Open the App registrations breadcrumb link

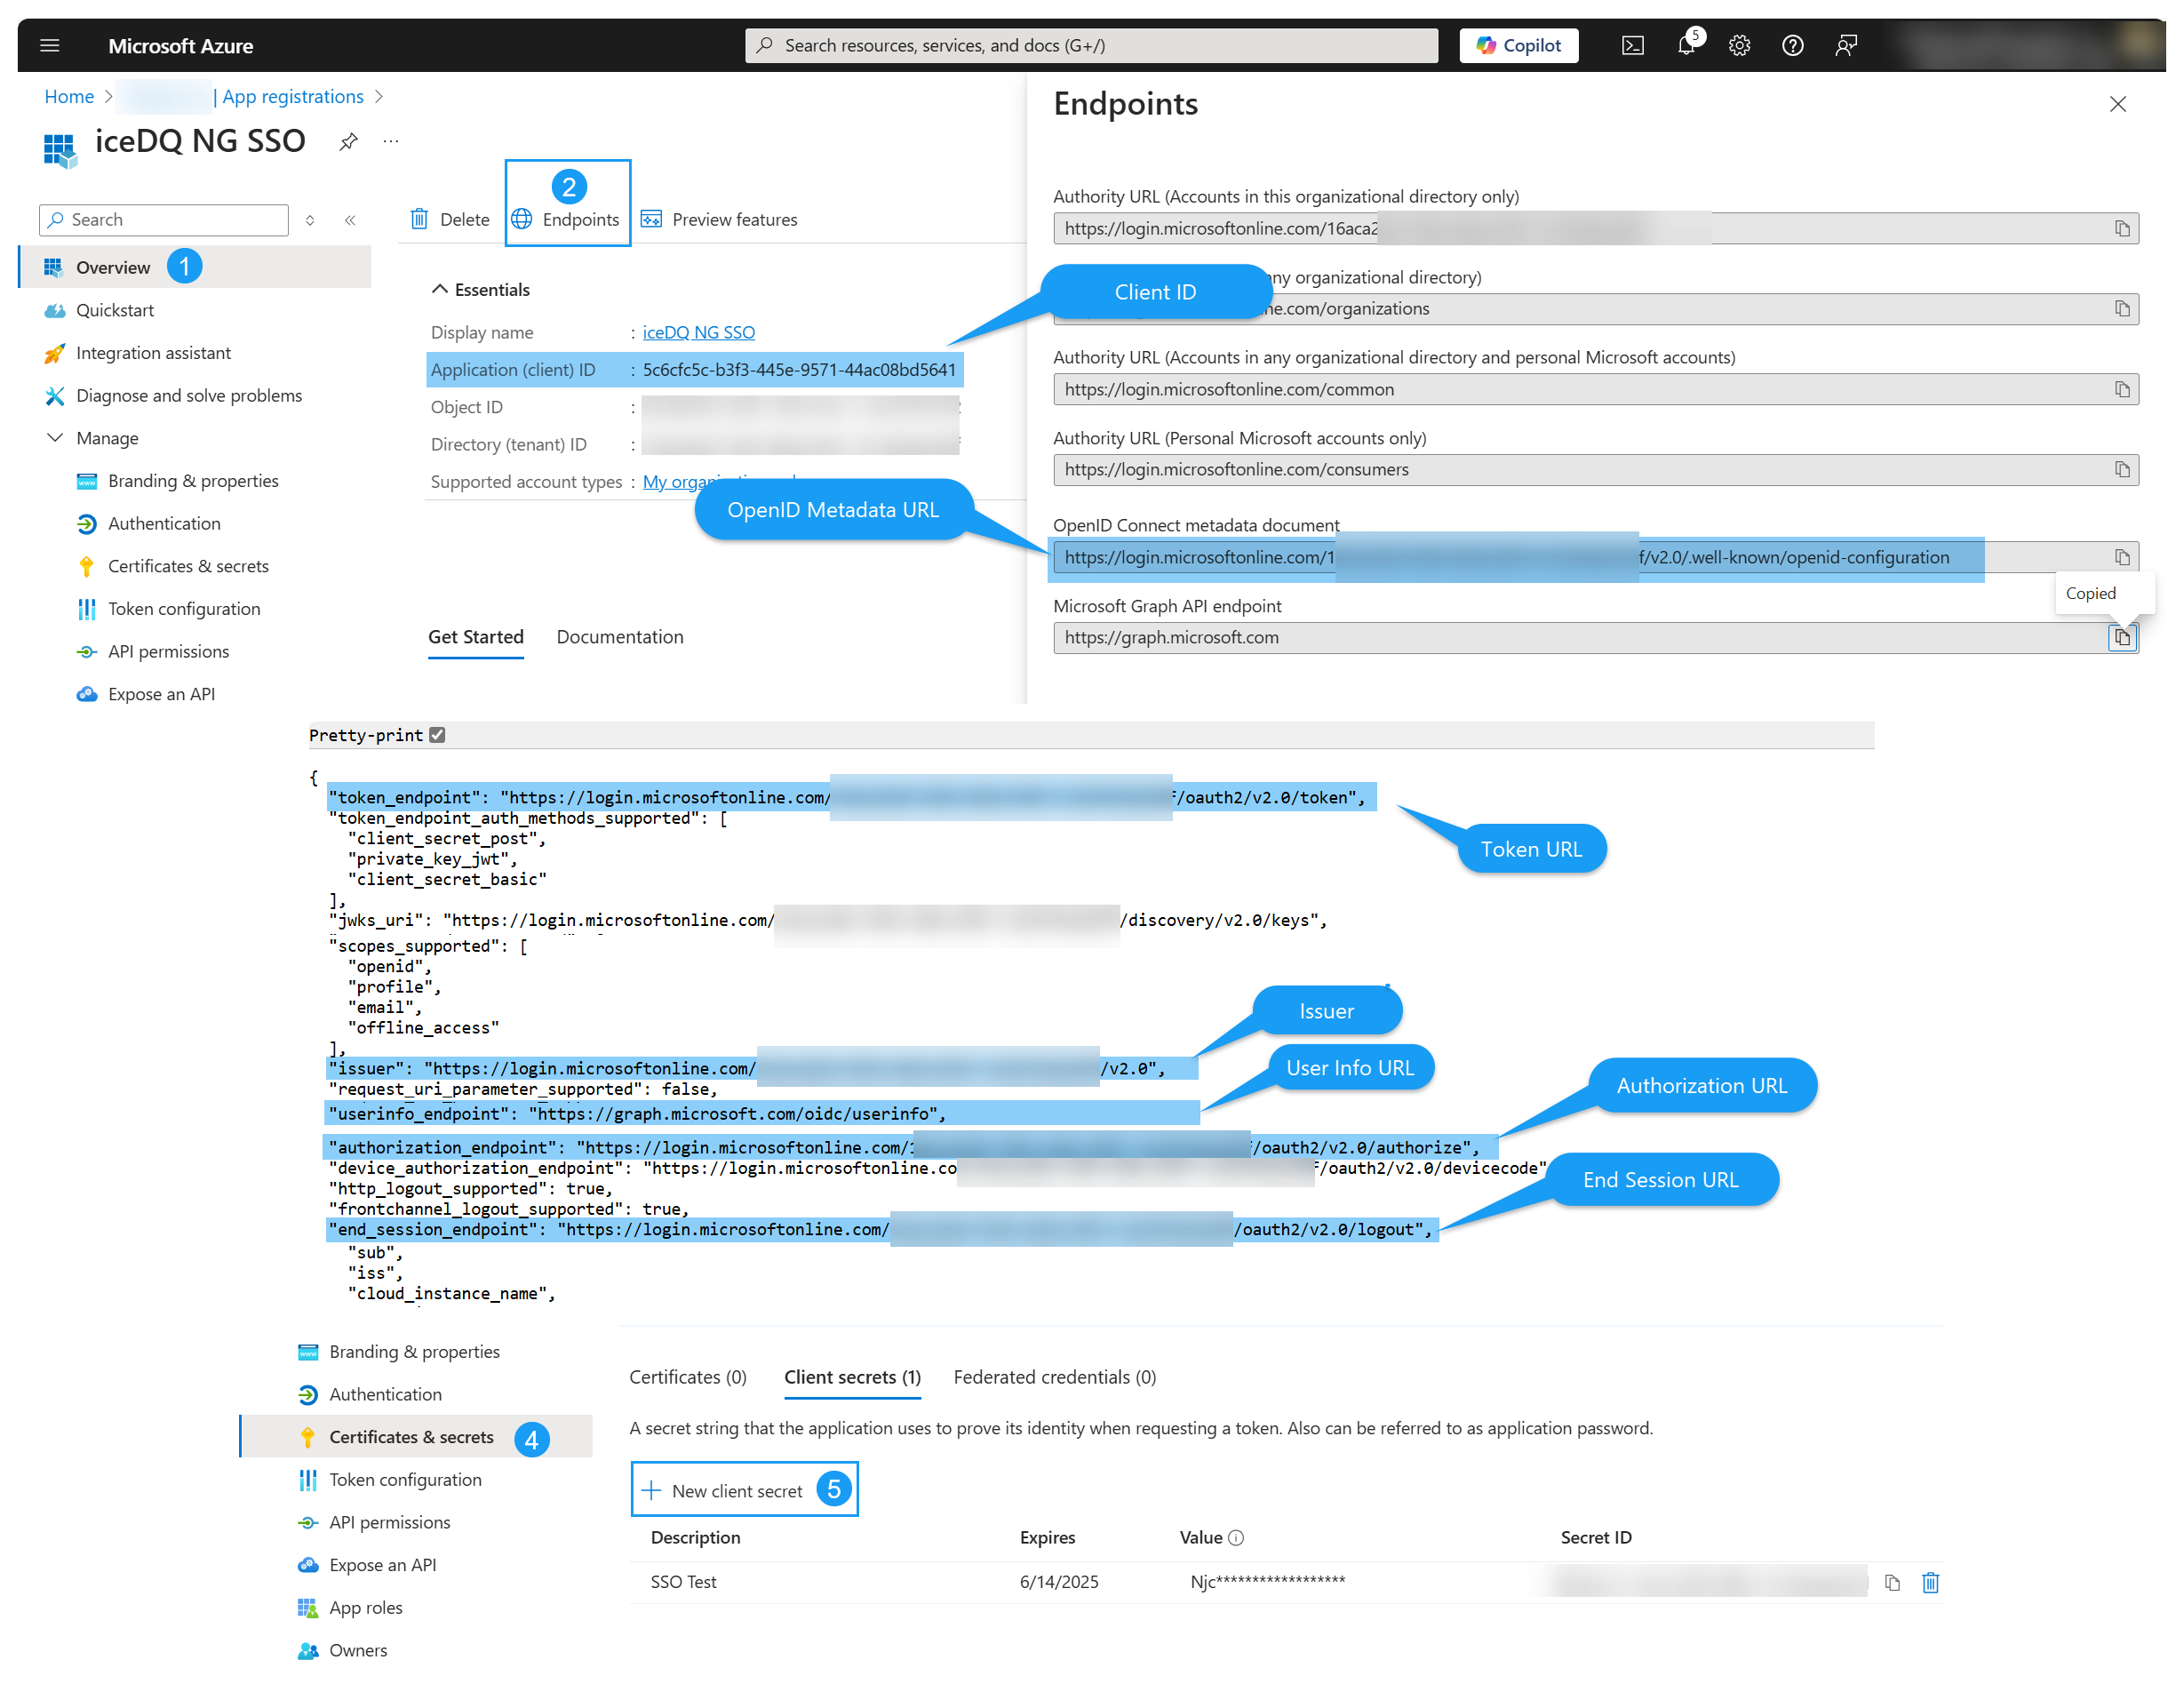coord(292,96)
